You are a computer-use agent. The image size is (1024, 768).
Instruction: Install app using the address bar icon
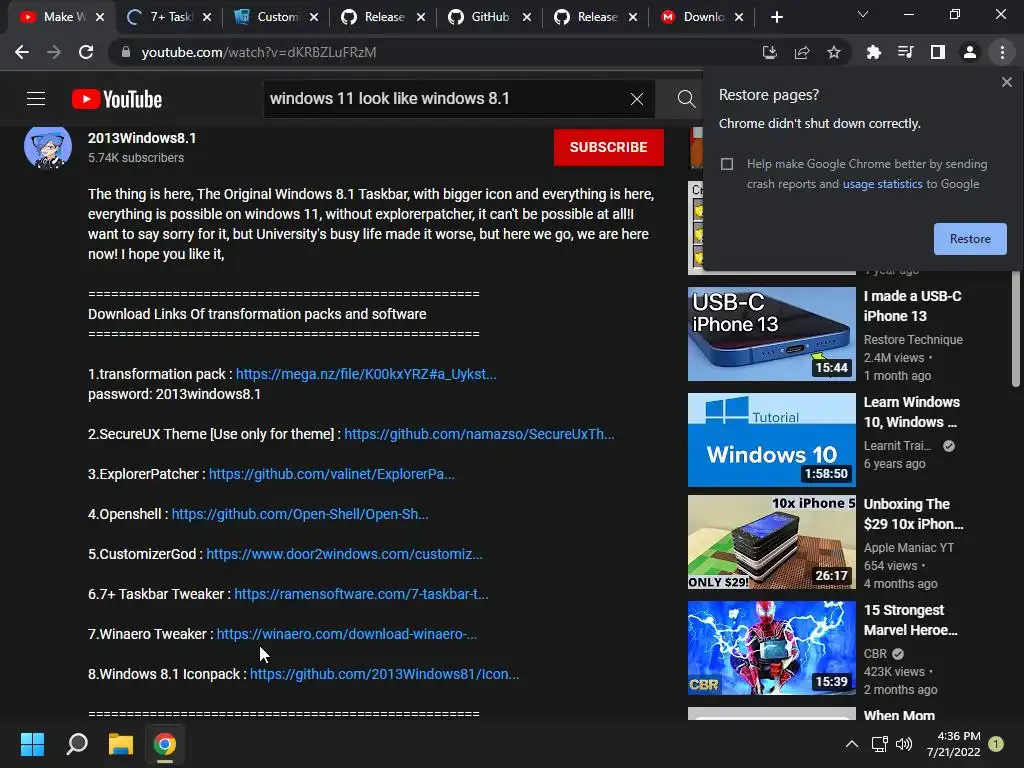tap(770, 52)
